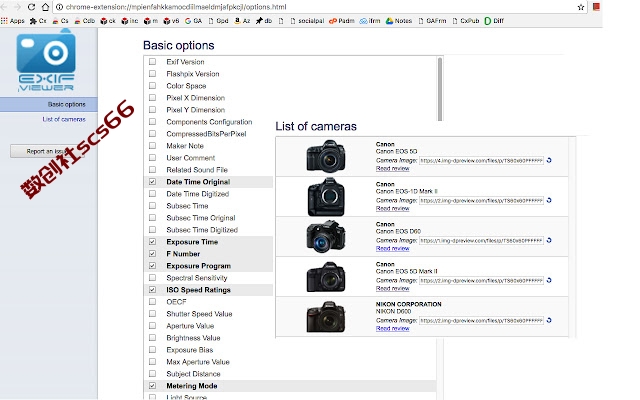Screen dimensions: 640x400
Task: Open Read review for Canon EOS 5D
Action: point(392,169)
